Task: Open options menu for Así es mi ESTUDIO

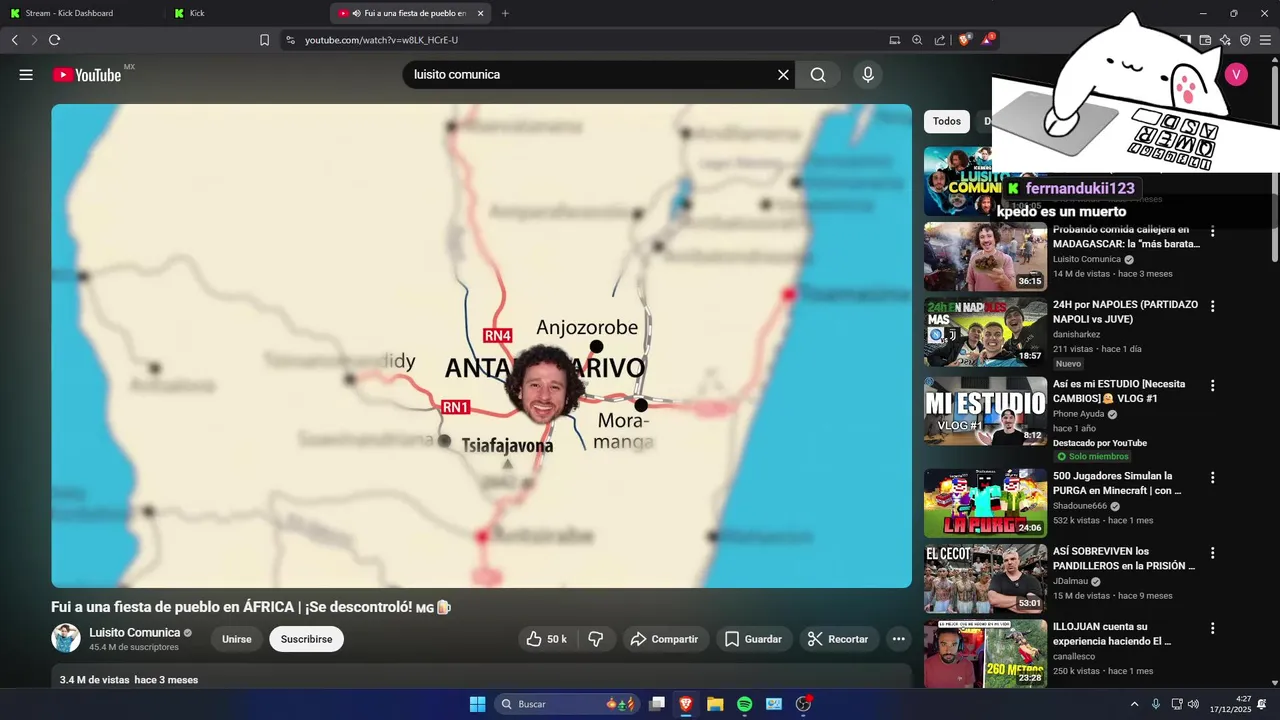Action: 1213,385
